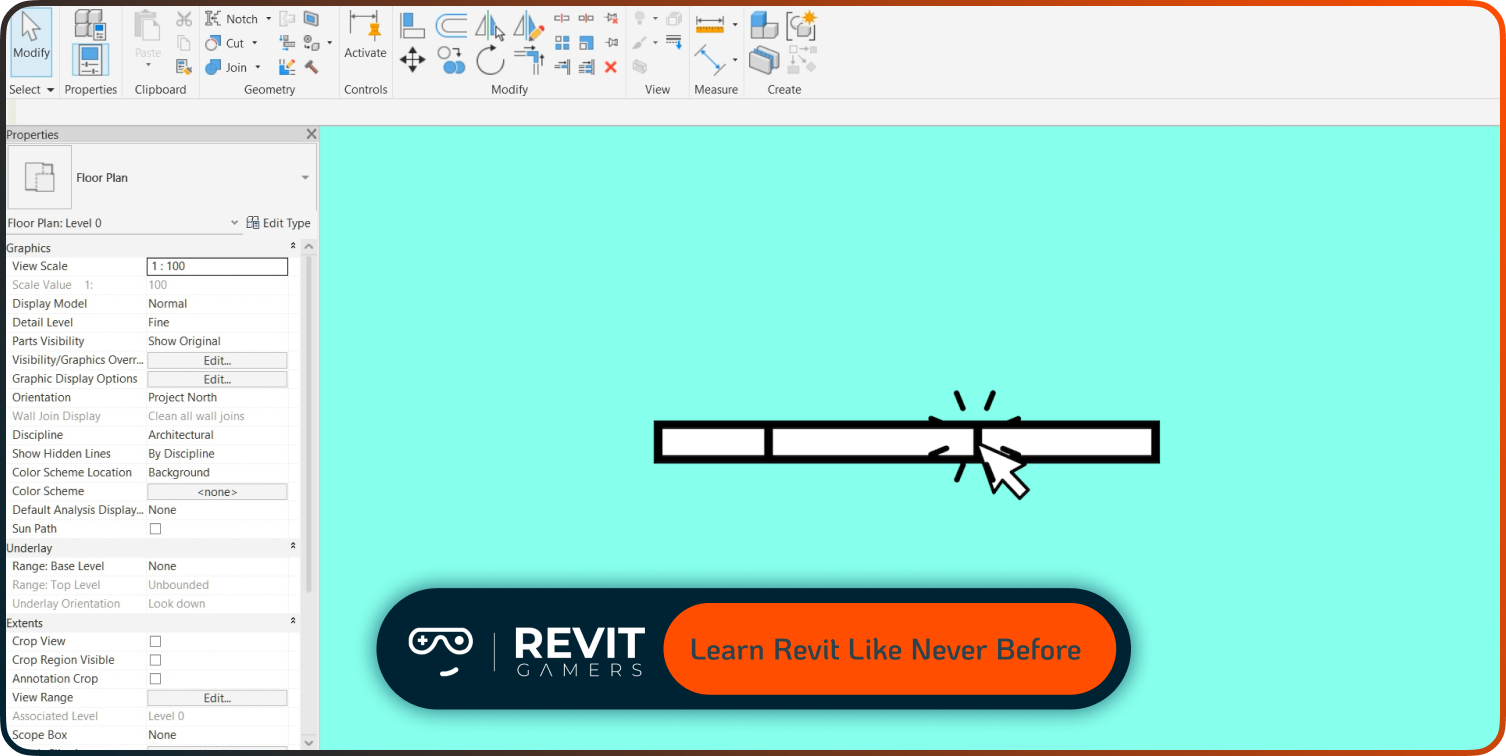This screenshot has height=756, width=1506.
Task: Collapse the Extents section
Action: 293,622
